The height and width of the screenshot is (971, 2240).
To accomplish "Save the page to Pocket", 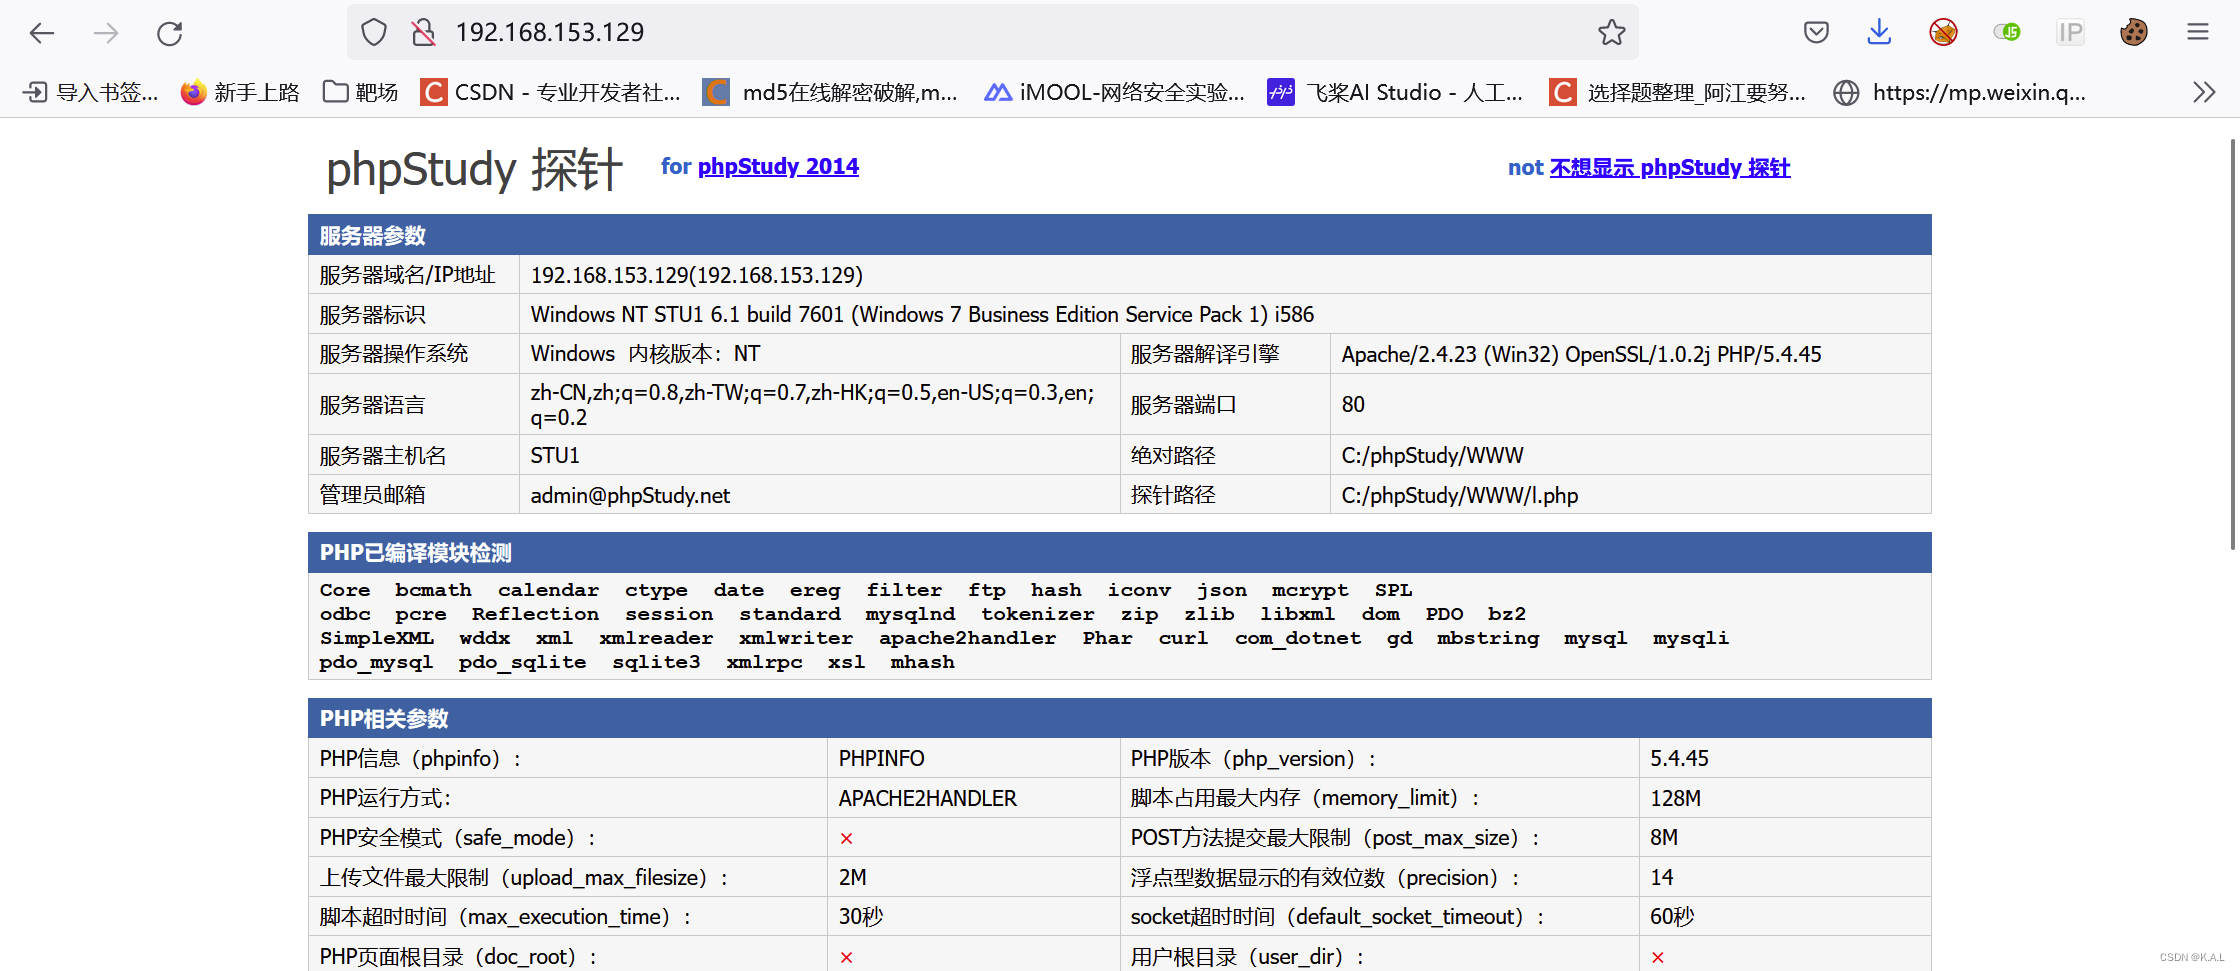I will 1815,31.
